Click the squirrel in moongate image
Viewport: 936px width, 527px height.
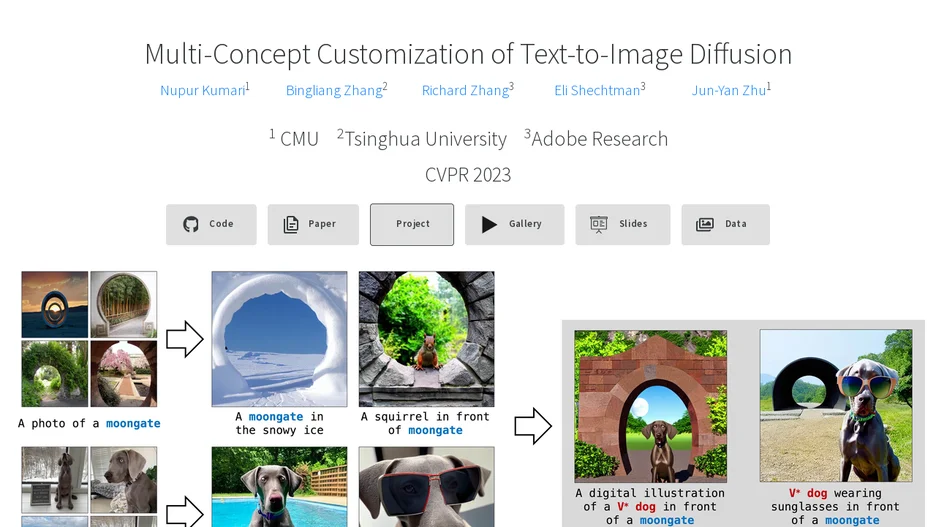pos(426,339)
